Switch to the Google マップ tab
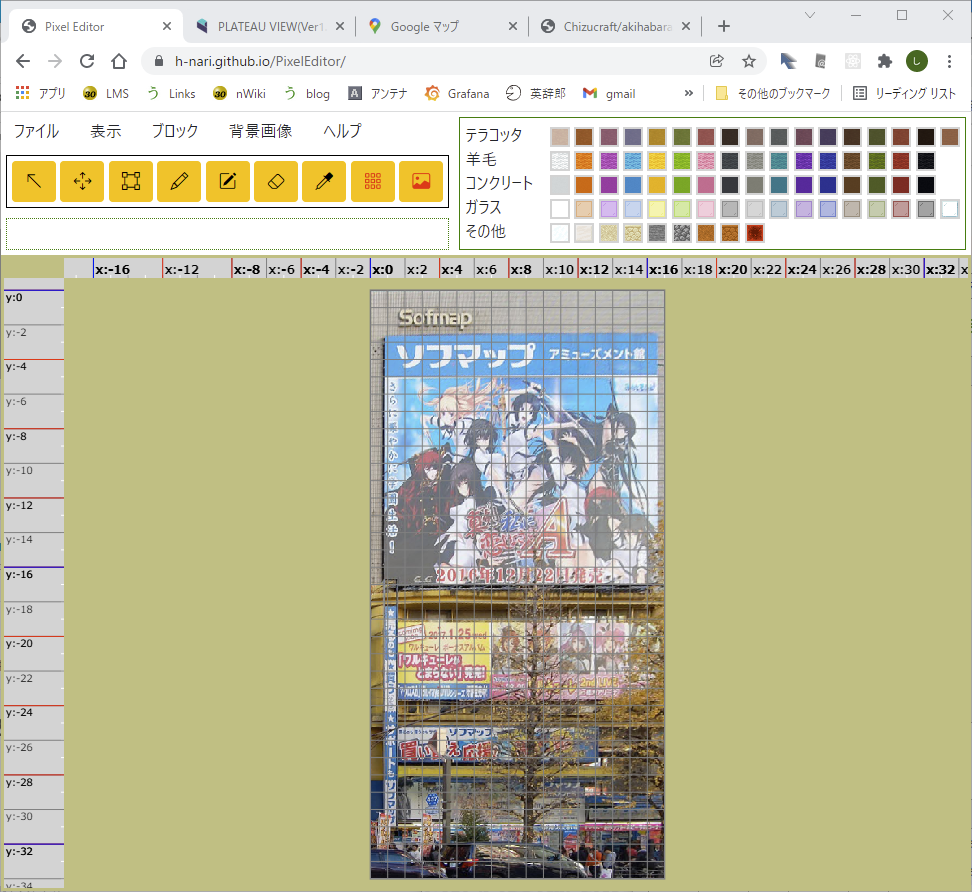 click(438, 27)
